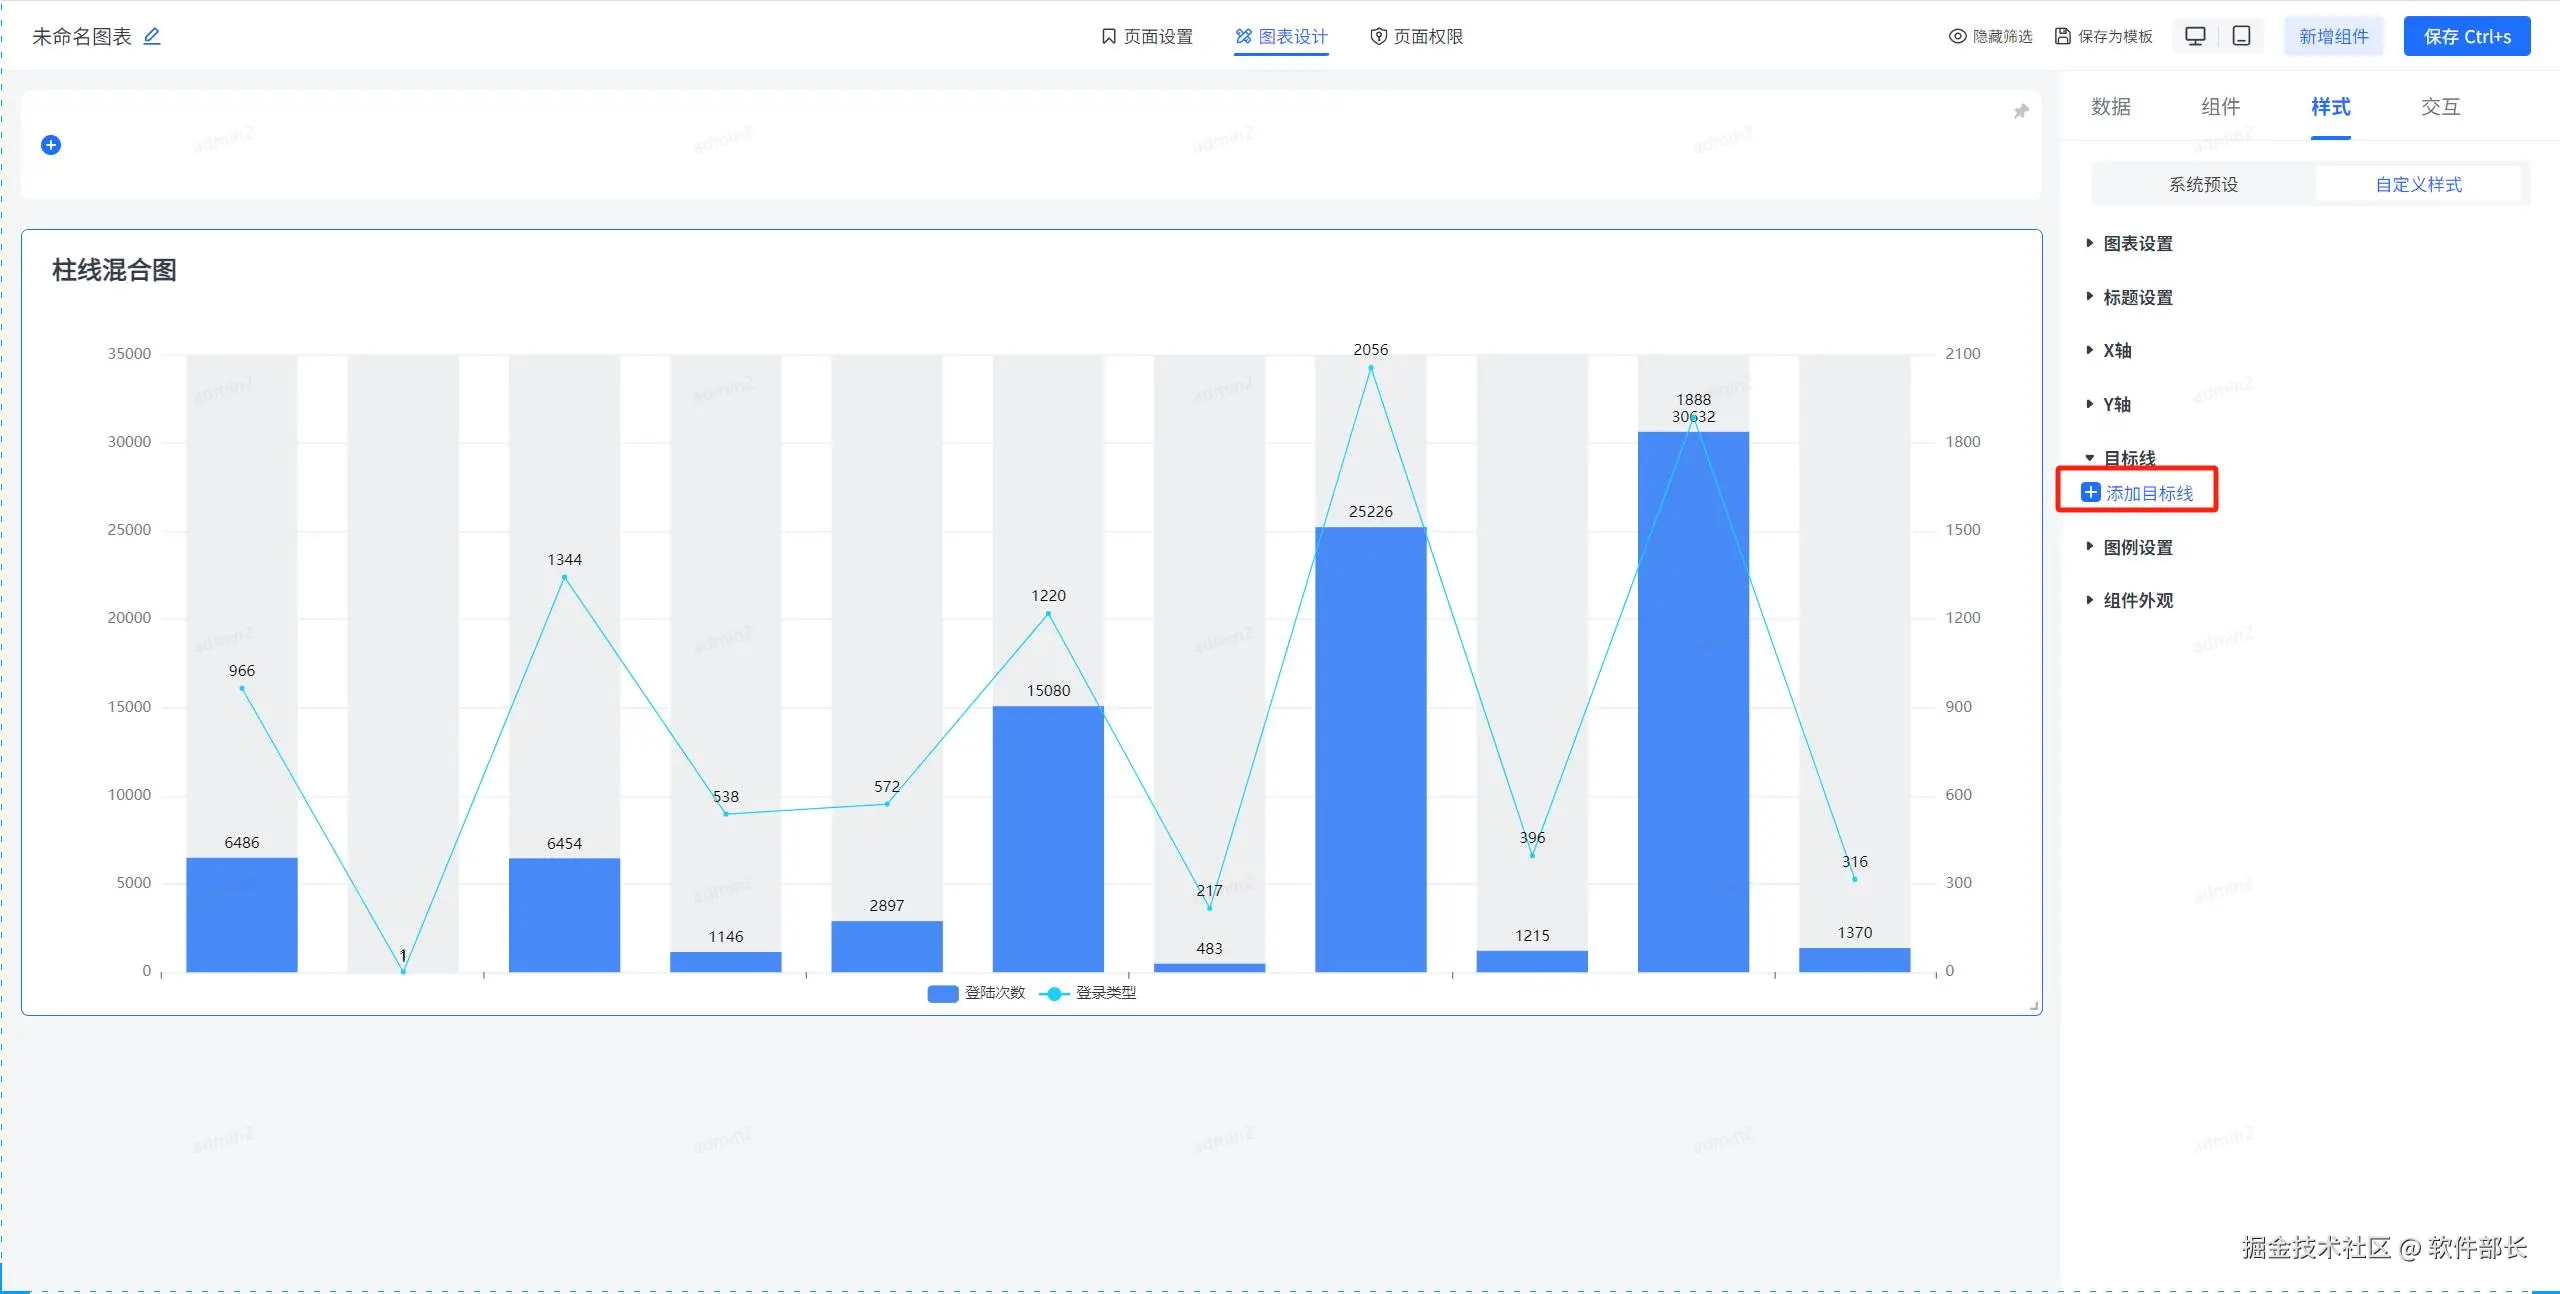
Task: Switch to desktop preview icon
Action: point(2195,36)
